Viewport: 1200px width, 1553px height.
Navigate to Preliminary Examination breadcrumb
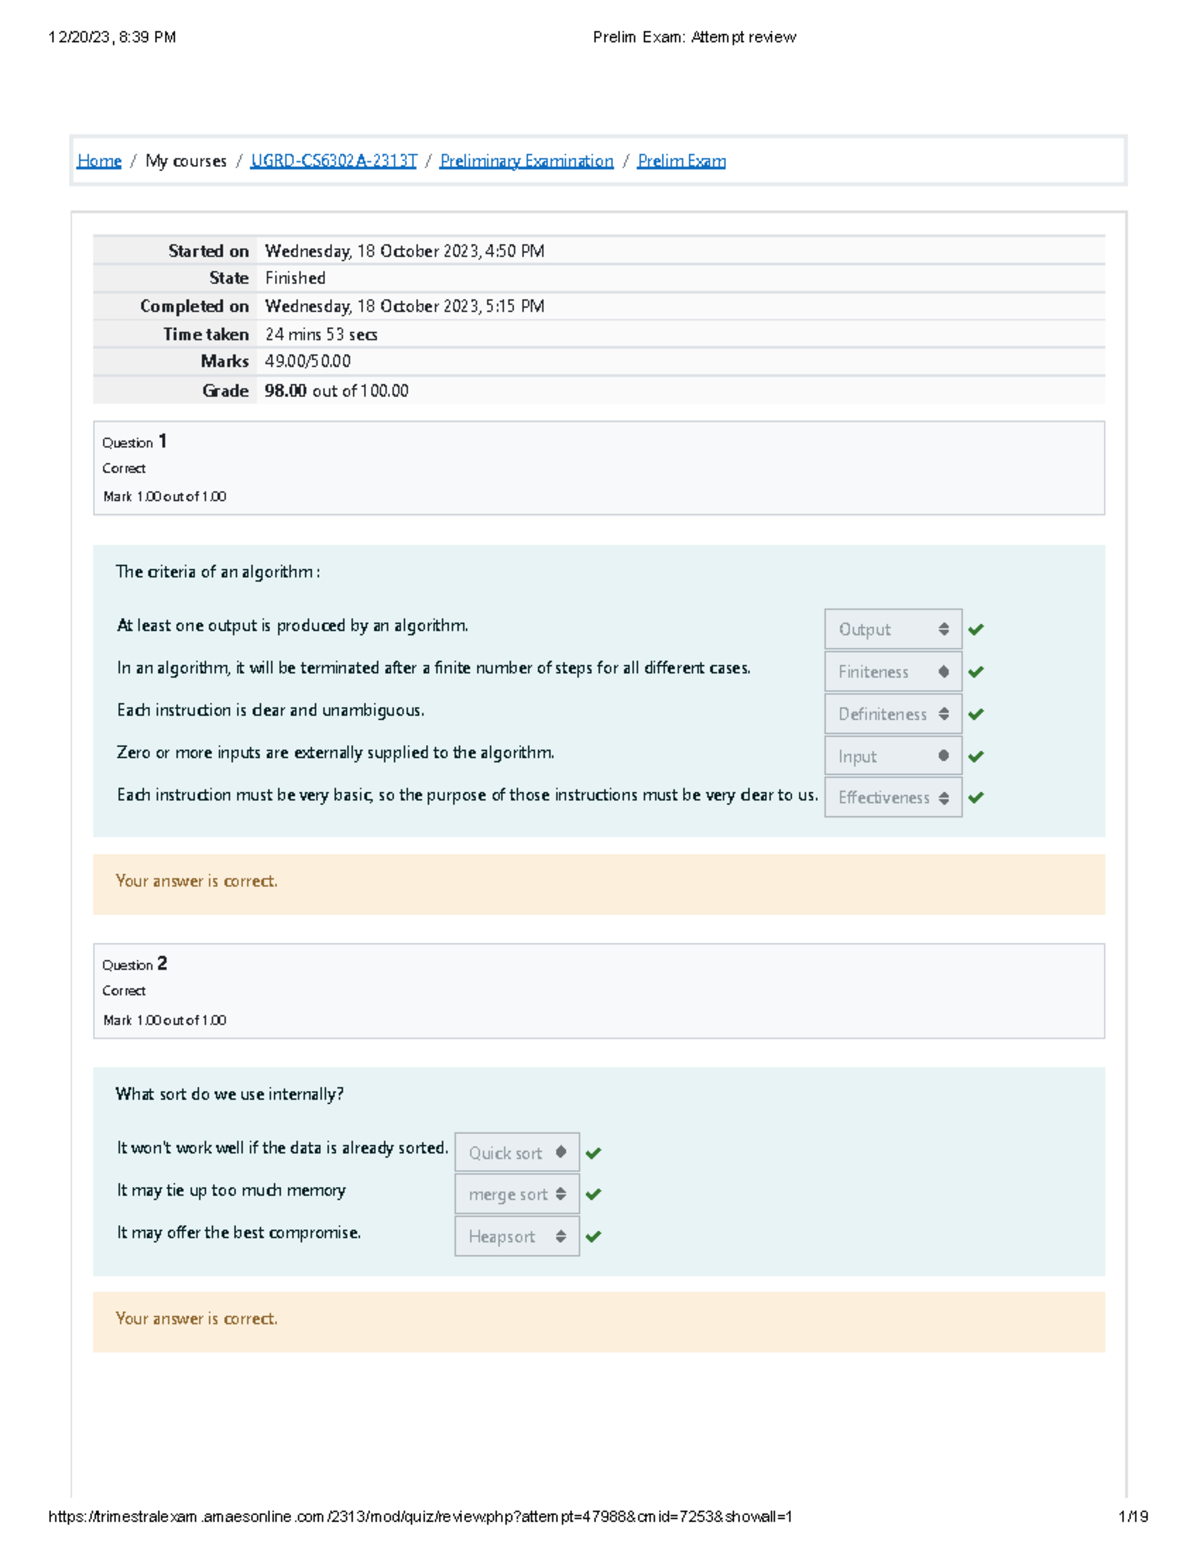pos(526,161)
